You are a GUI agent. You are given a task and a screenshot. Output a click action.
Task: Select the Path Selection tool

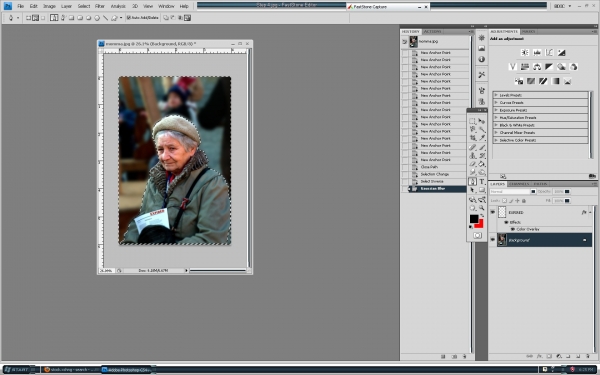pyautogui.click(x=473, y=190)
